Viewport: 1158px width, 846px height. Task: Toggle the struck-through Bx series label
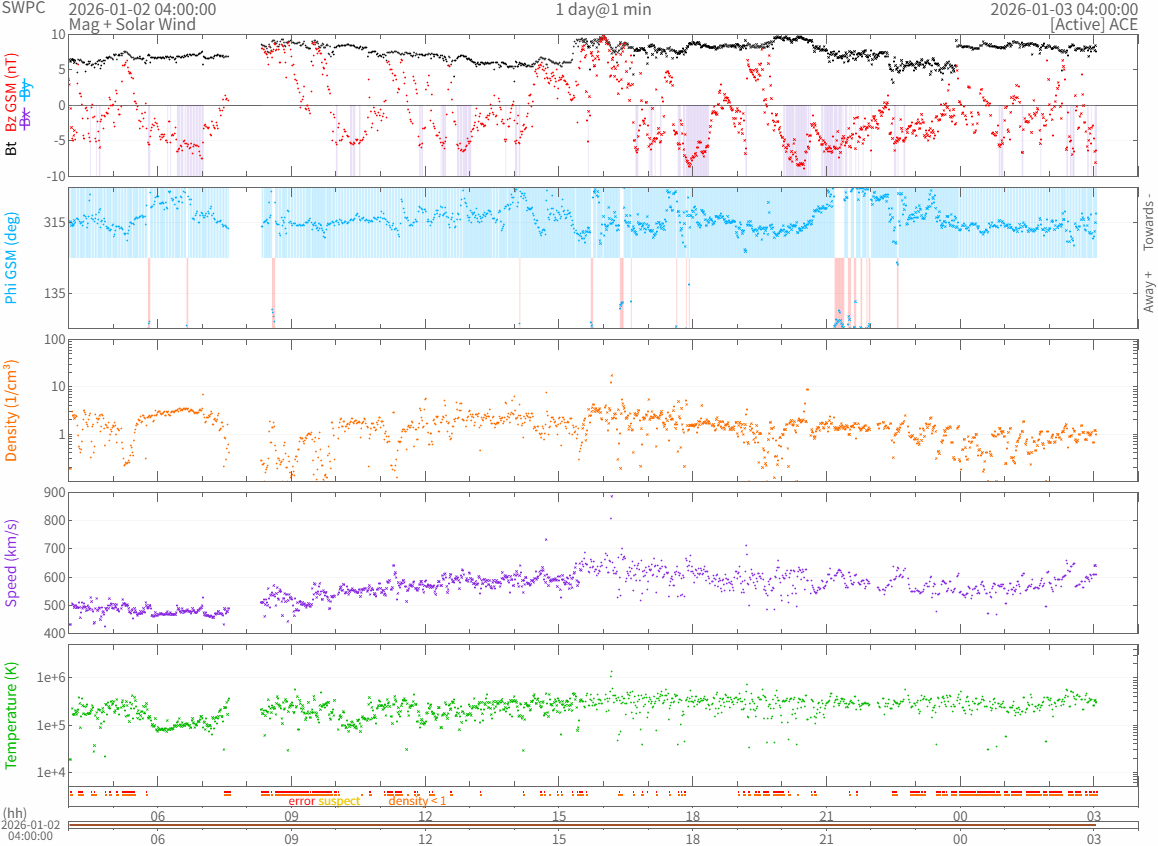[x=27, y=117]
